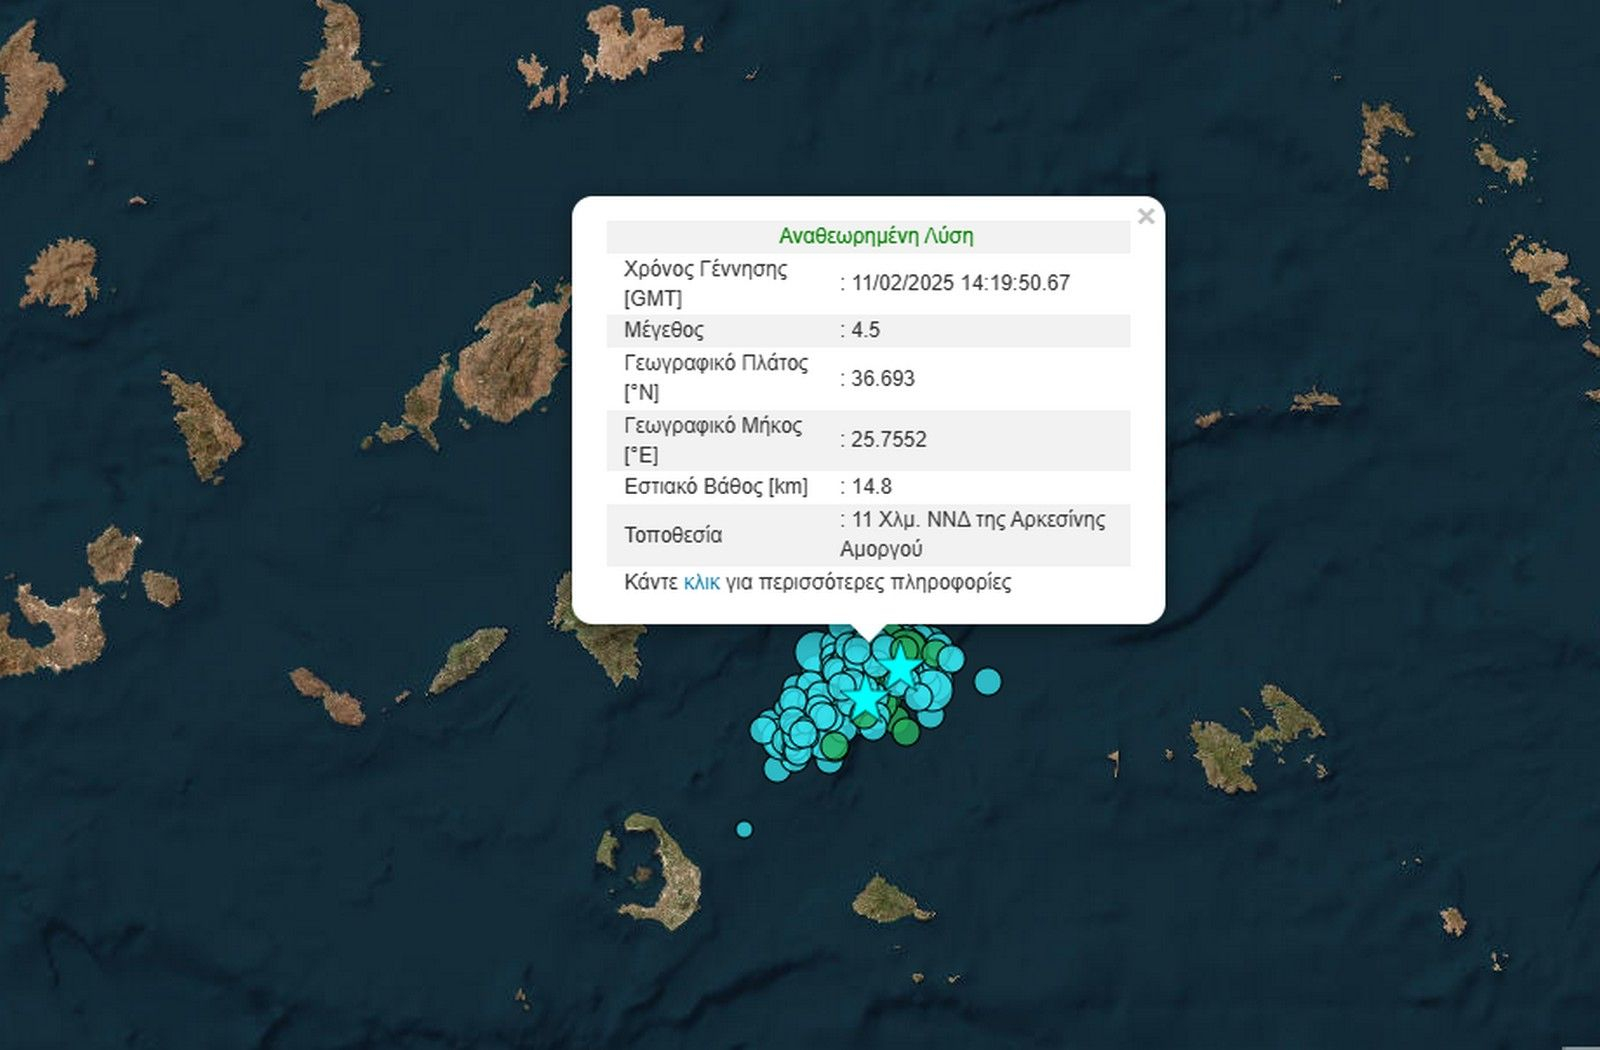Click the 'Εστιακό Βάθος [km]' label

point(716,486)
